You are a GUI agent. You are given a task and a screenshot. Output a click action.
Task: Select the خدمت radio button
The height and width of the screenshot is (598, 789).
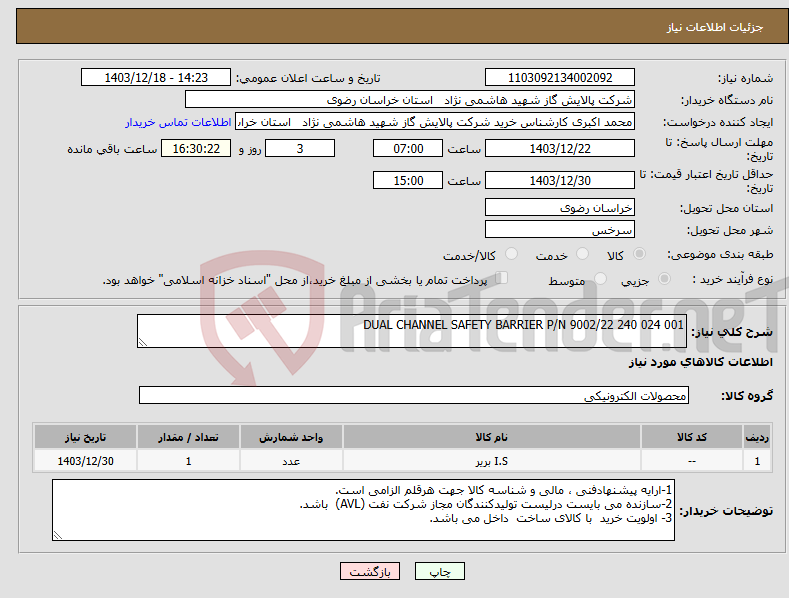[x=583, y=254]
